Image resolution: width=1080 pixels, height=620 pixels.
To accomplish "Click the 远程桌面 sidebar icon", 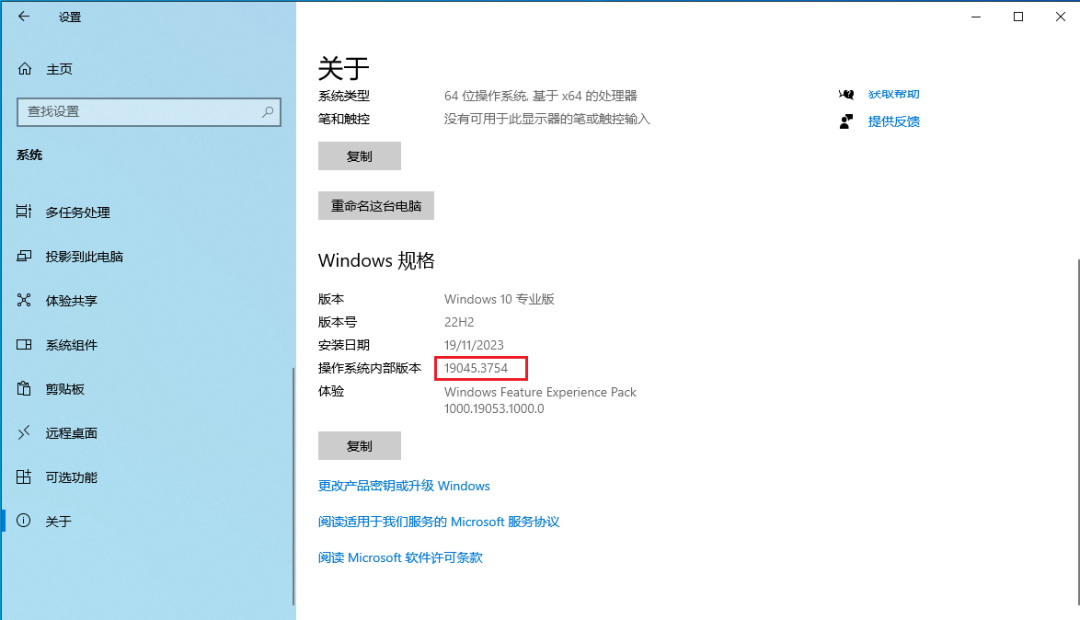I will tap(24, 433).
